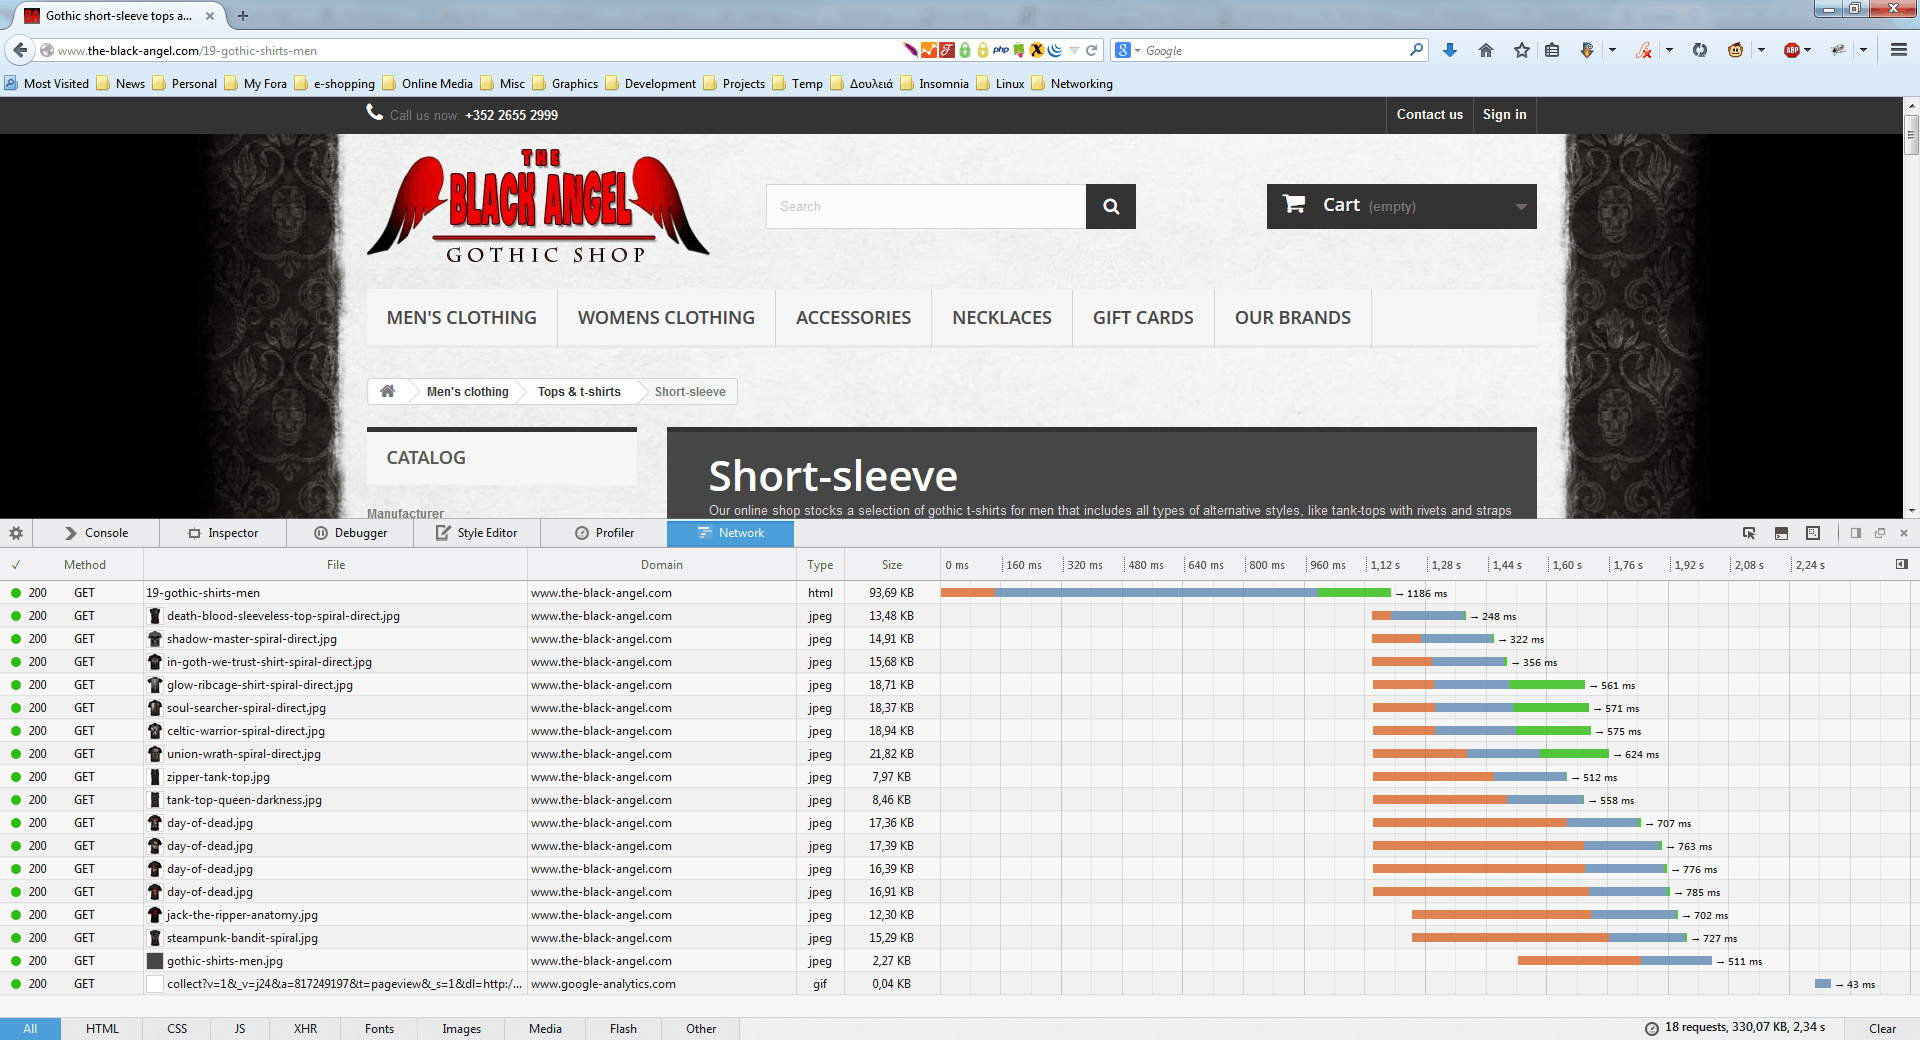Switch to the Console tab
1920x1040 pixels.
[96, 533]
